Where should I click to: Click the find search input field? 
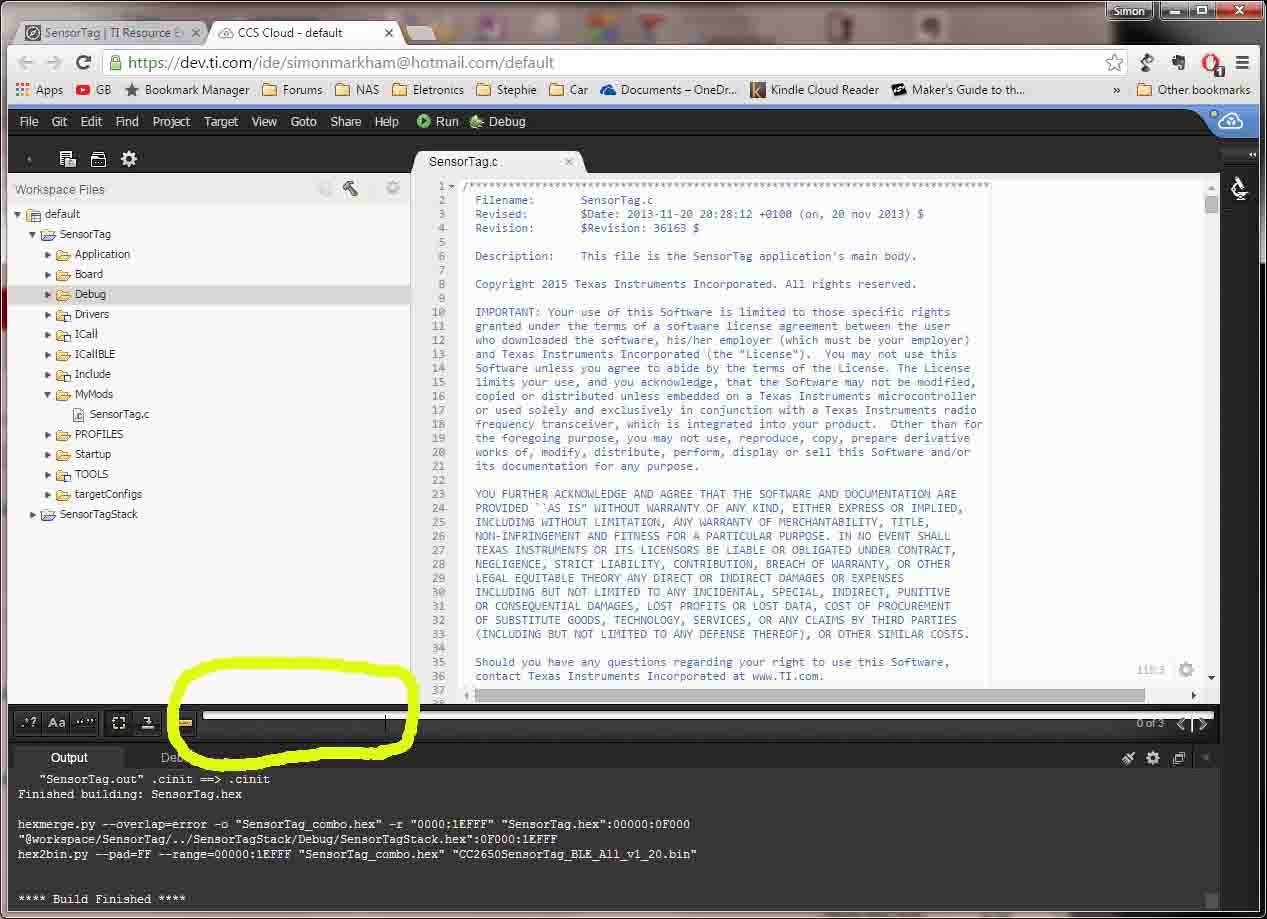pyautogui.click(x=660, y=723)
